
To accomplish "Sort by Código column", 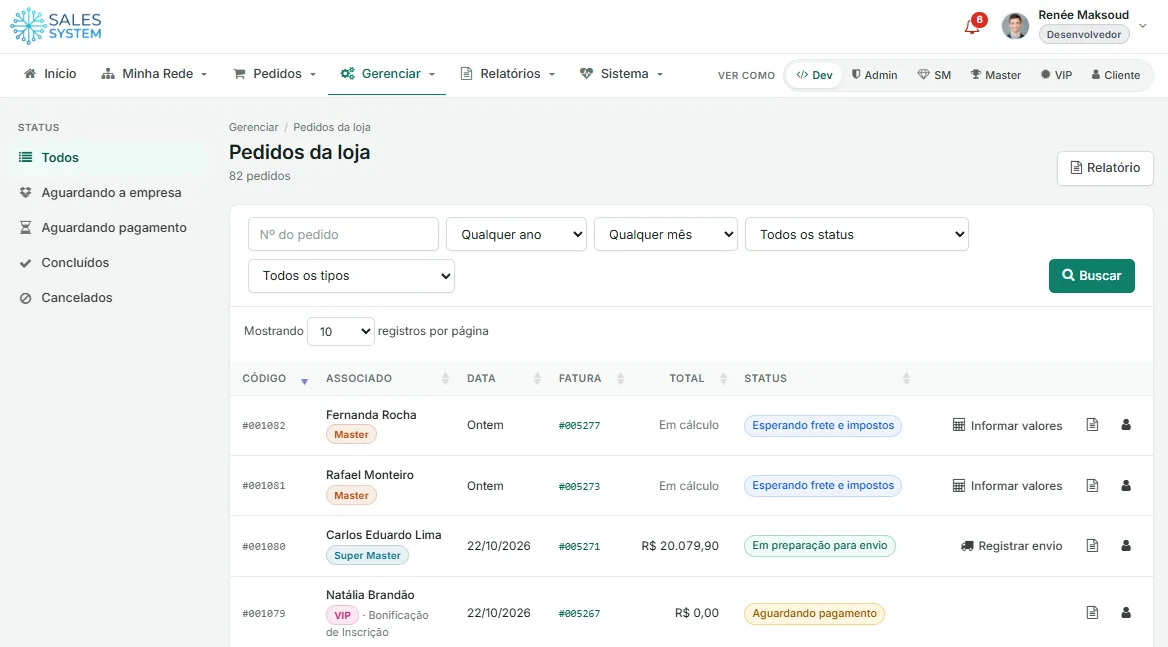I will tap(274, 379).
